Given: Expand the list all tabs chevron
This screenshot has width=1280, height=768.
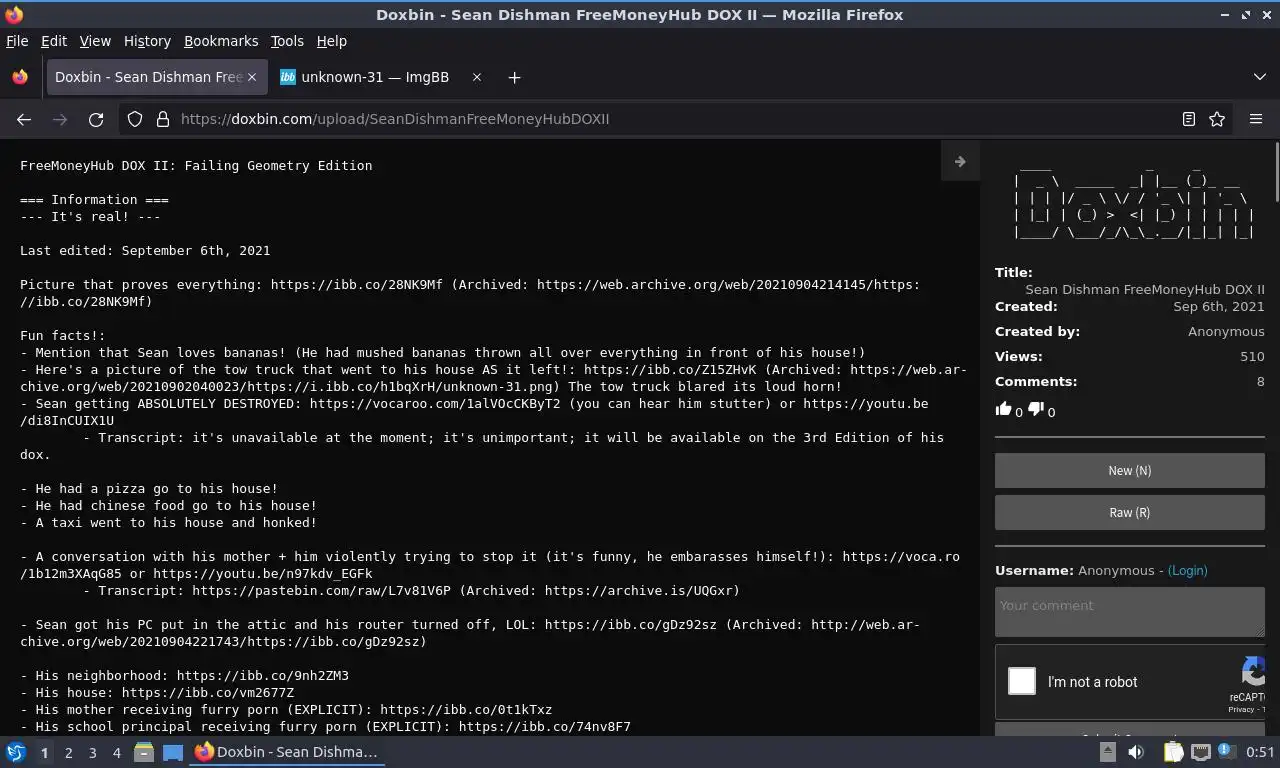Looking at the screenshot, I should pos(1260,77).
